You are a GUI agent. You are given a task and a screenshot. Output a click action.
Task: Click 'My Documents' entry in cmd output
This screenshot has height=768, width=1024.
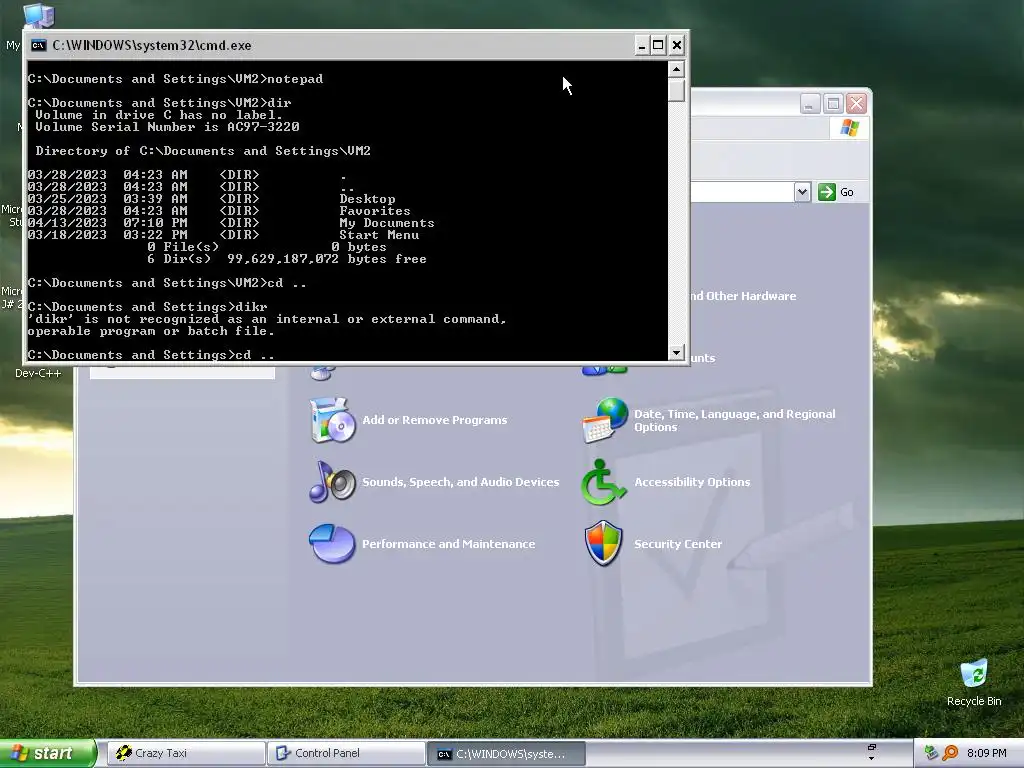387,223
